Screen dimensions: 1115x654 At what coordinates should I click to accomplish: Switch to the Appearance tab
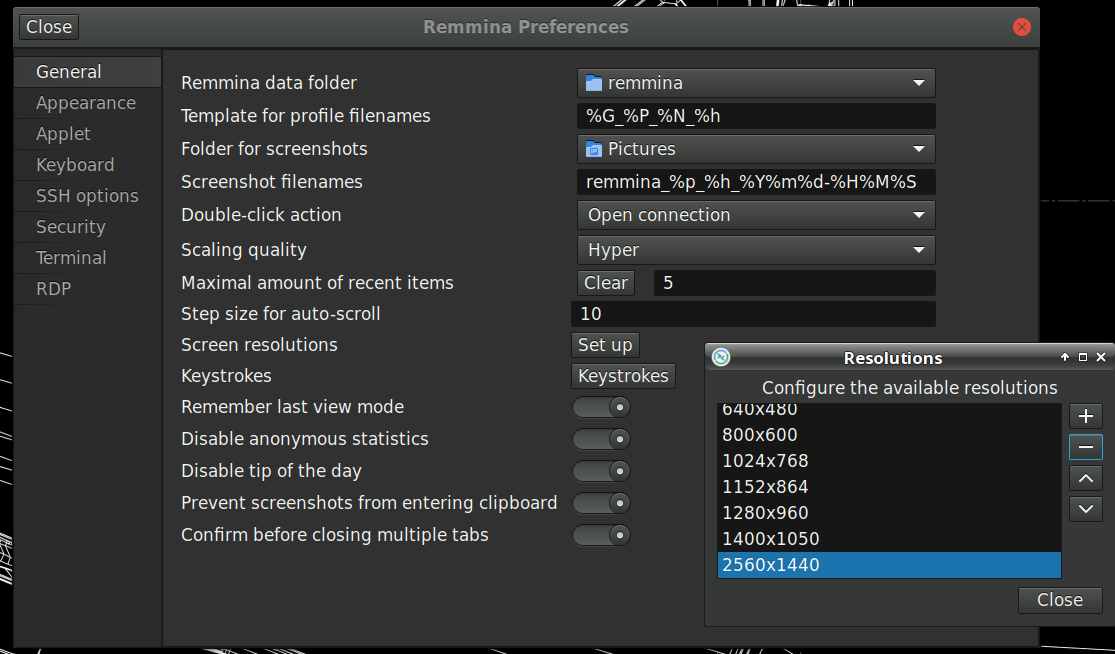pyautogui.click(x=86, y=103)
